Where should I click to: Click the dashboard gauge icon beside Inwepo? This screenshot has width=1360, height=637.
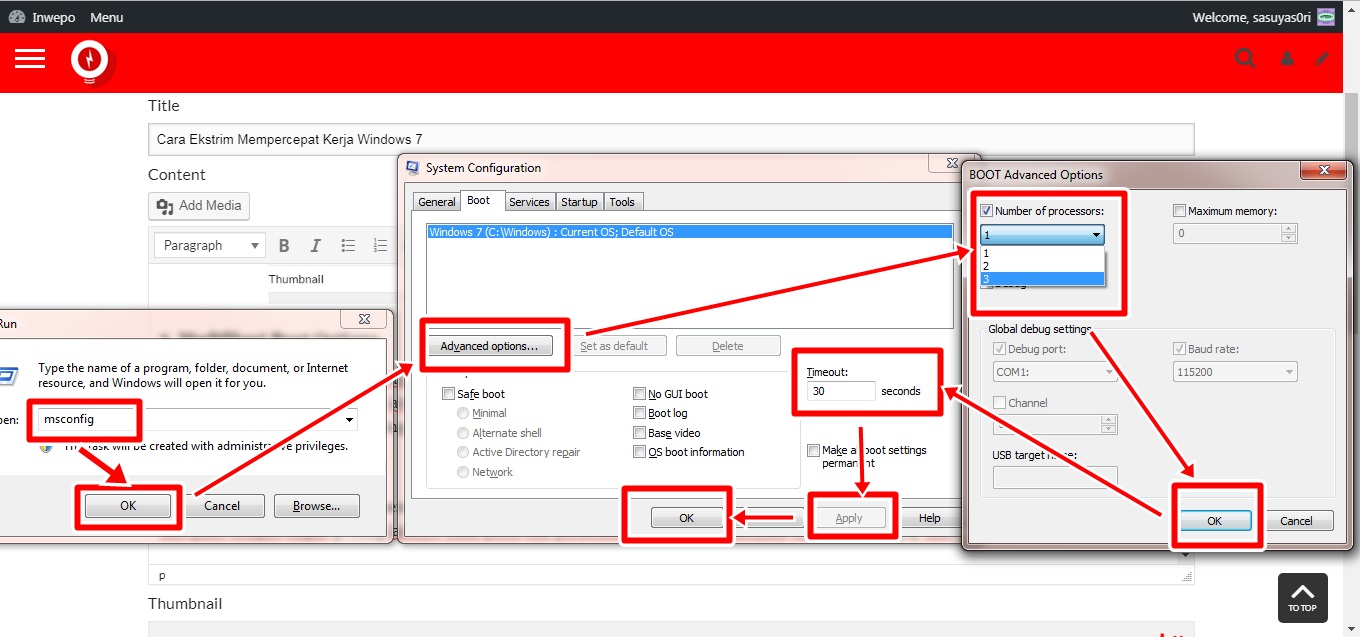(x=16, y=17)
